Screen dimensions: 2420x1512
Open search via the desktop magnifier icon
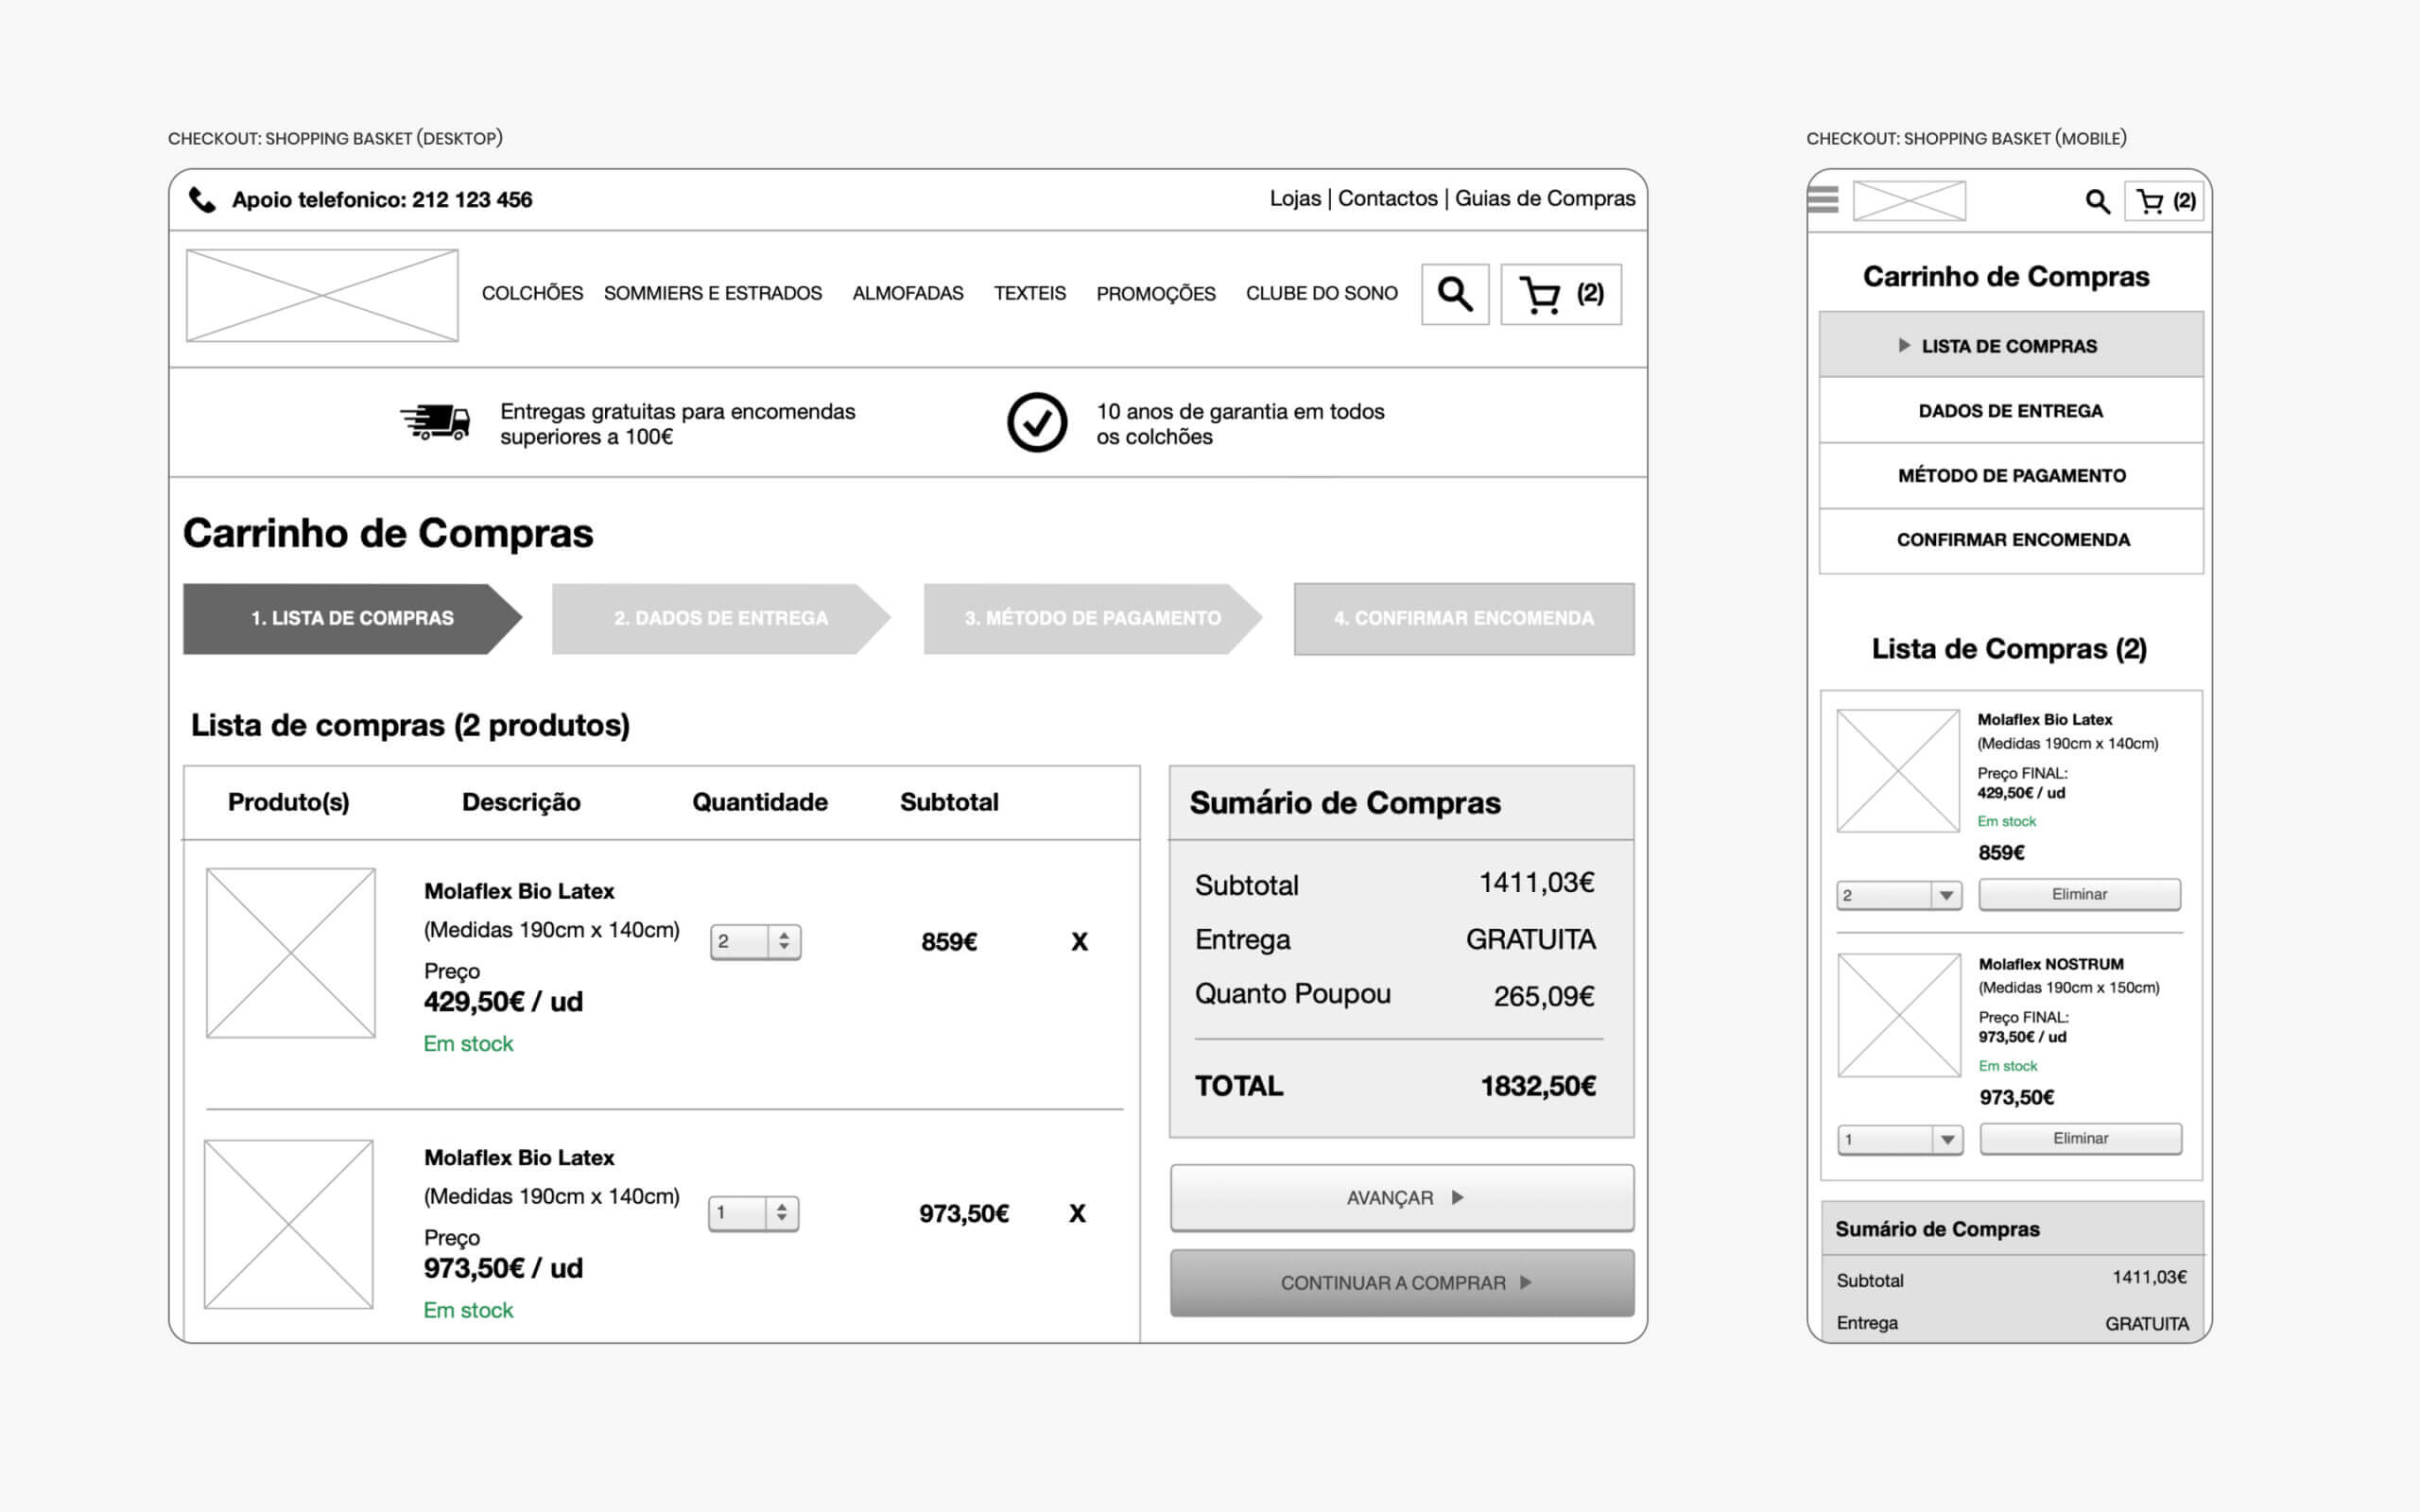tap(1455, 294)
